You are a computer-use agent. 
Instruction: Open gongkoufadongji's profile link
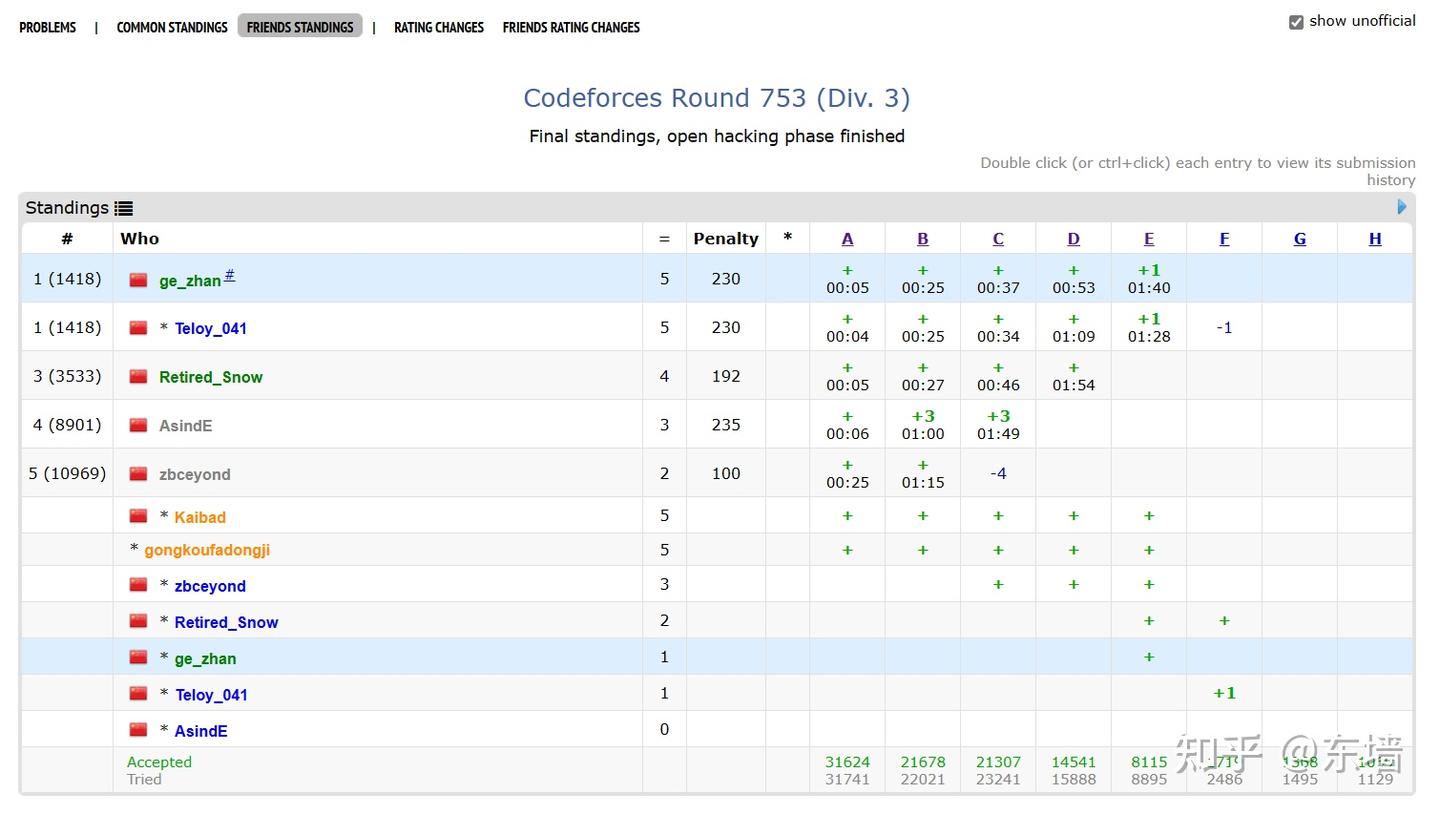[x=207, y=550]
